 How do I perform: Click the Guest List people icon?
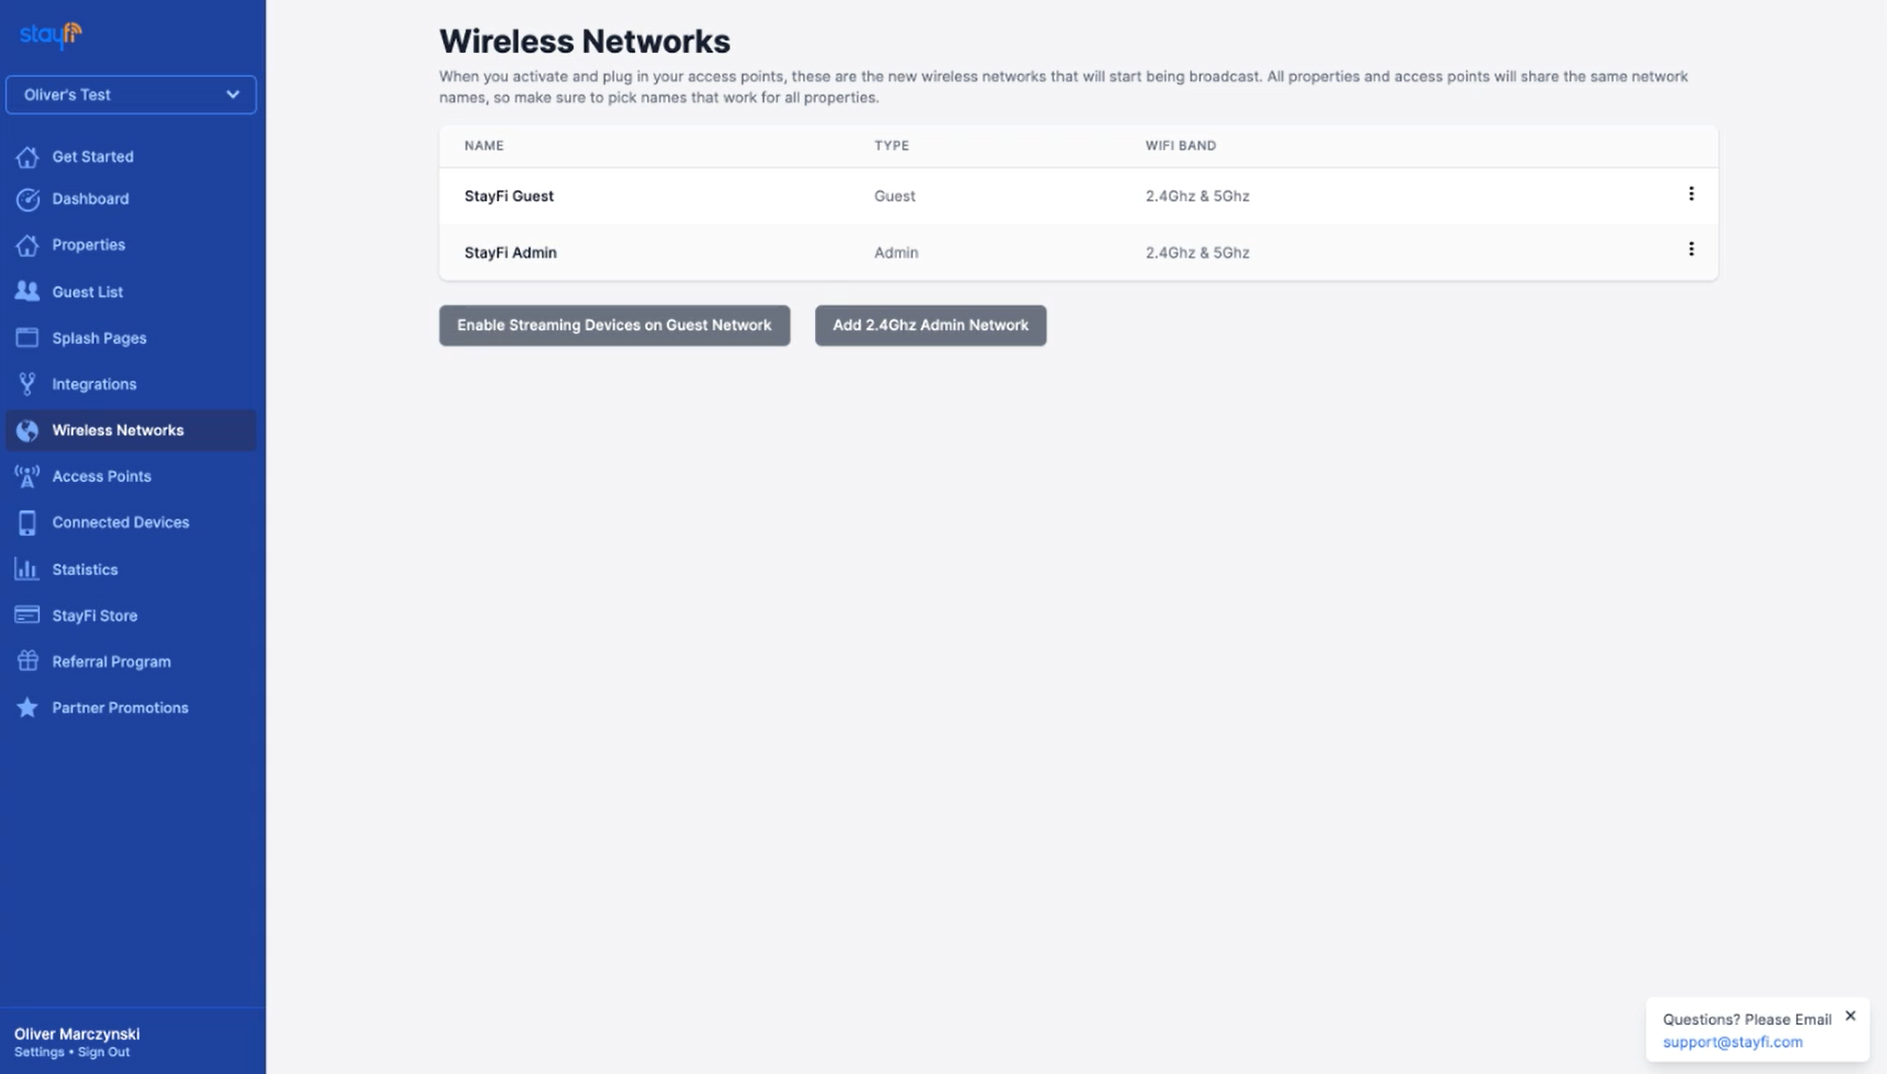pyautogui.click(x=27, y=291)
